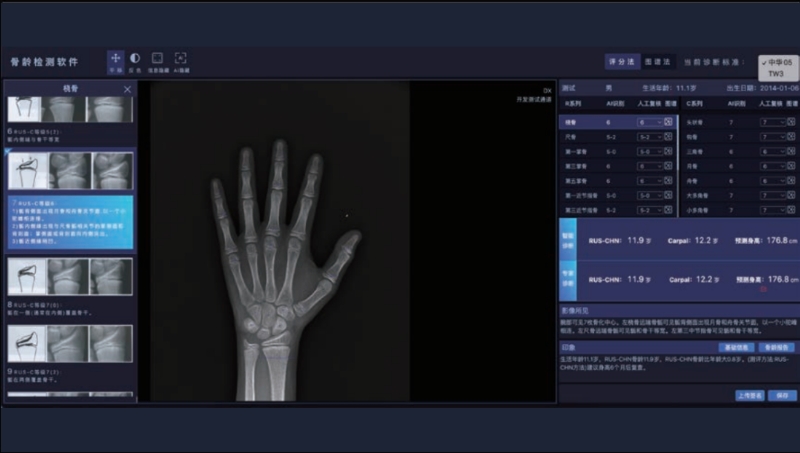Select the checked grade 7 radius thumbnail
800x453 pixels.
pyautogui.click(x=70, y=171)
